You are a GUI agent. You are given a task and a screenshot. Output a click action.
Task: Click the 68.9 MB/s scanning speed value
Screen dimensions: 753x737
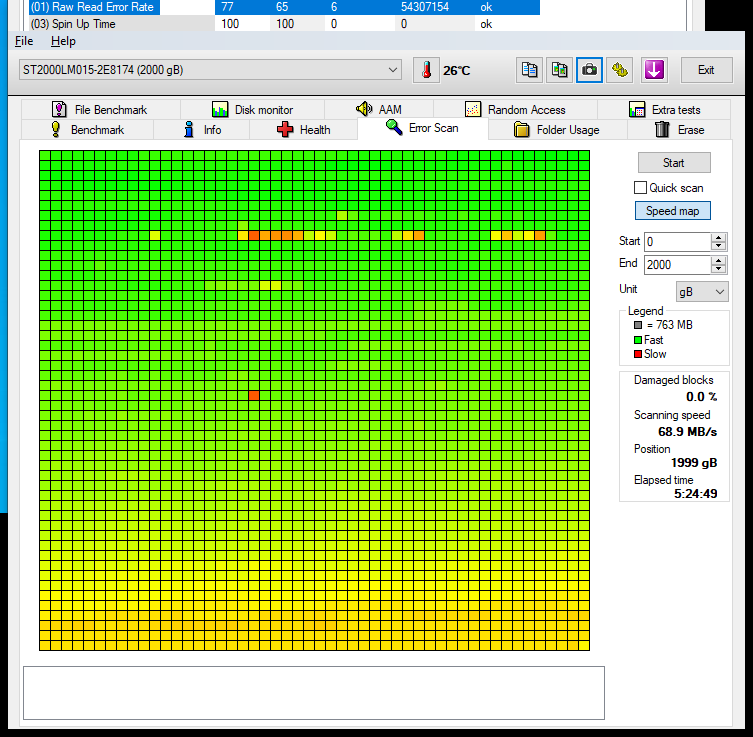[687, 432]
